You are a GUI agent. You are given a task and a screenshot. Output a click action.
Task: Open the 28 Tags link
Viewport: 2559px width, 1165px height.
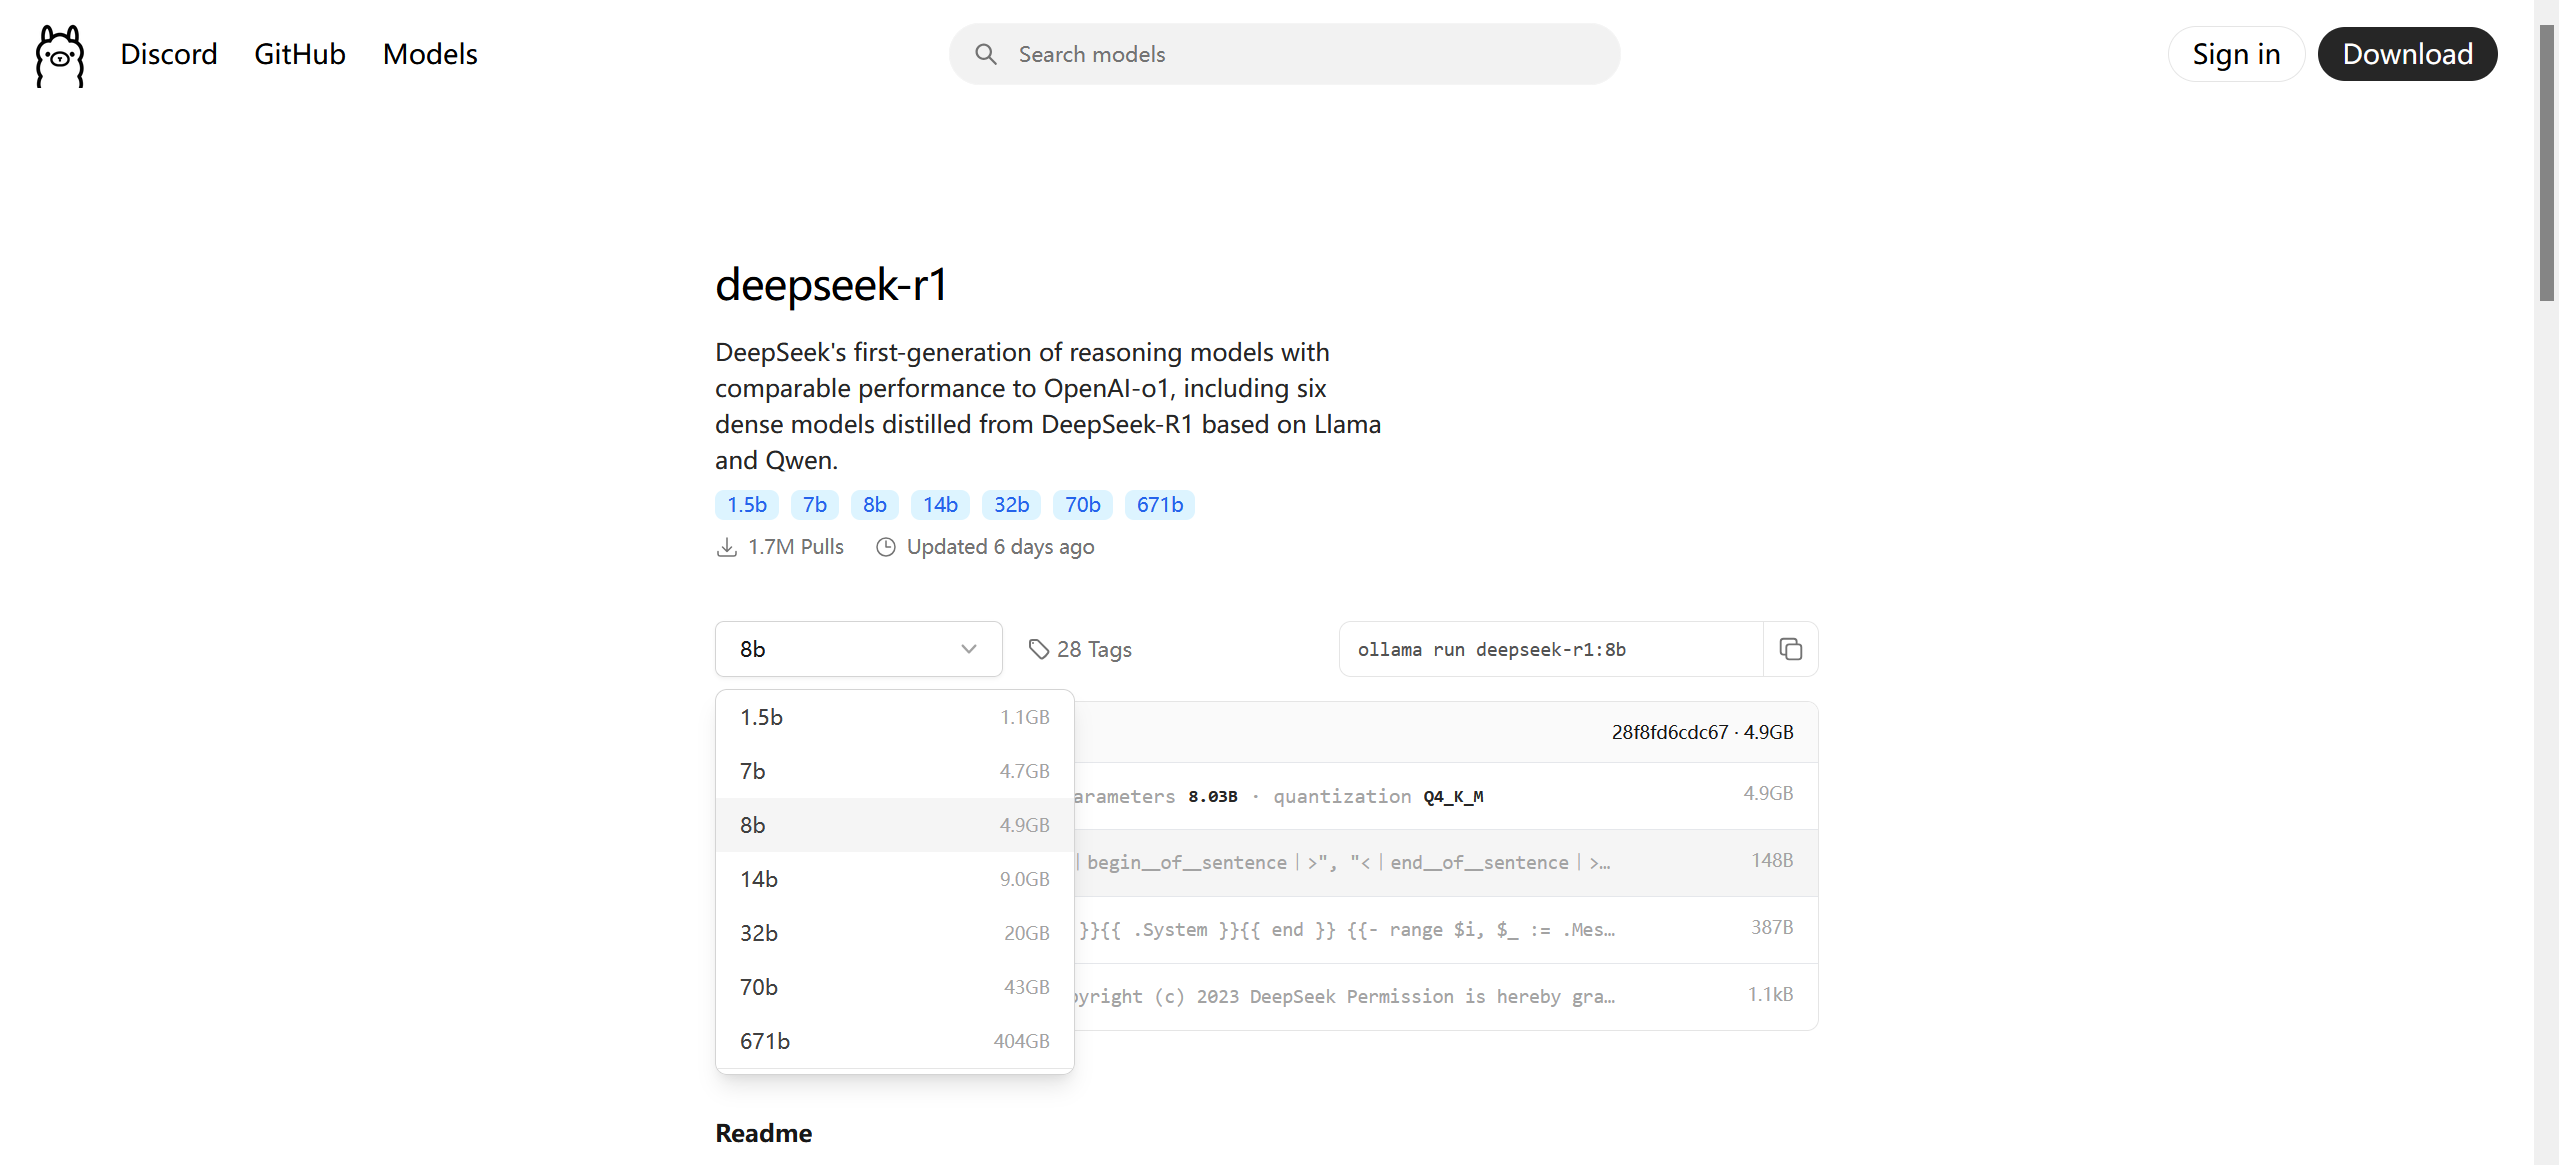tap(1093, 649)
